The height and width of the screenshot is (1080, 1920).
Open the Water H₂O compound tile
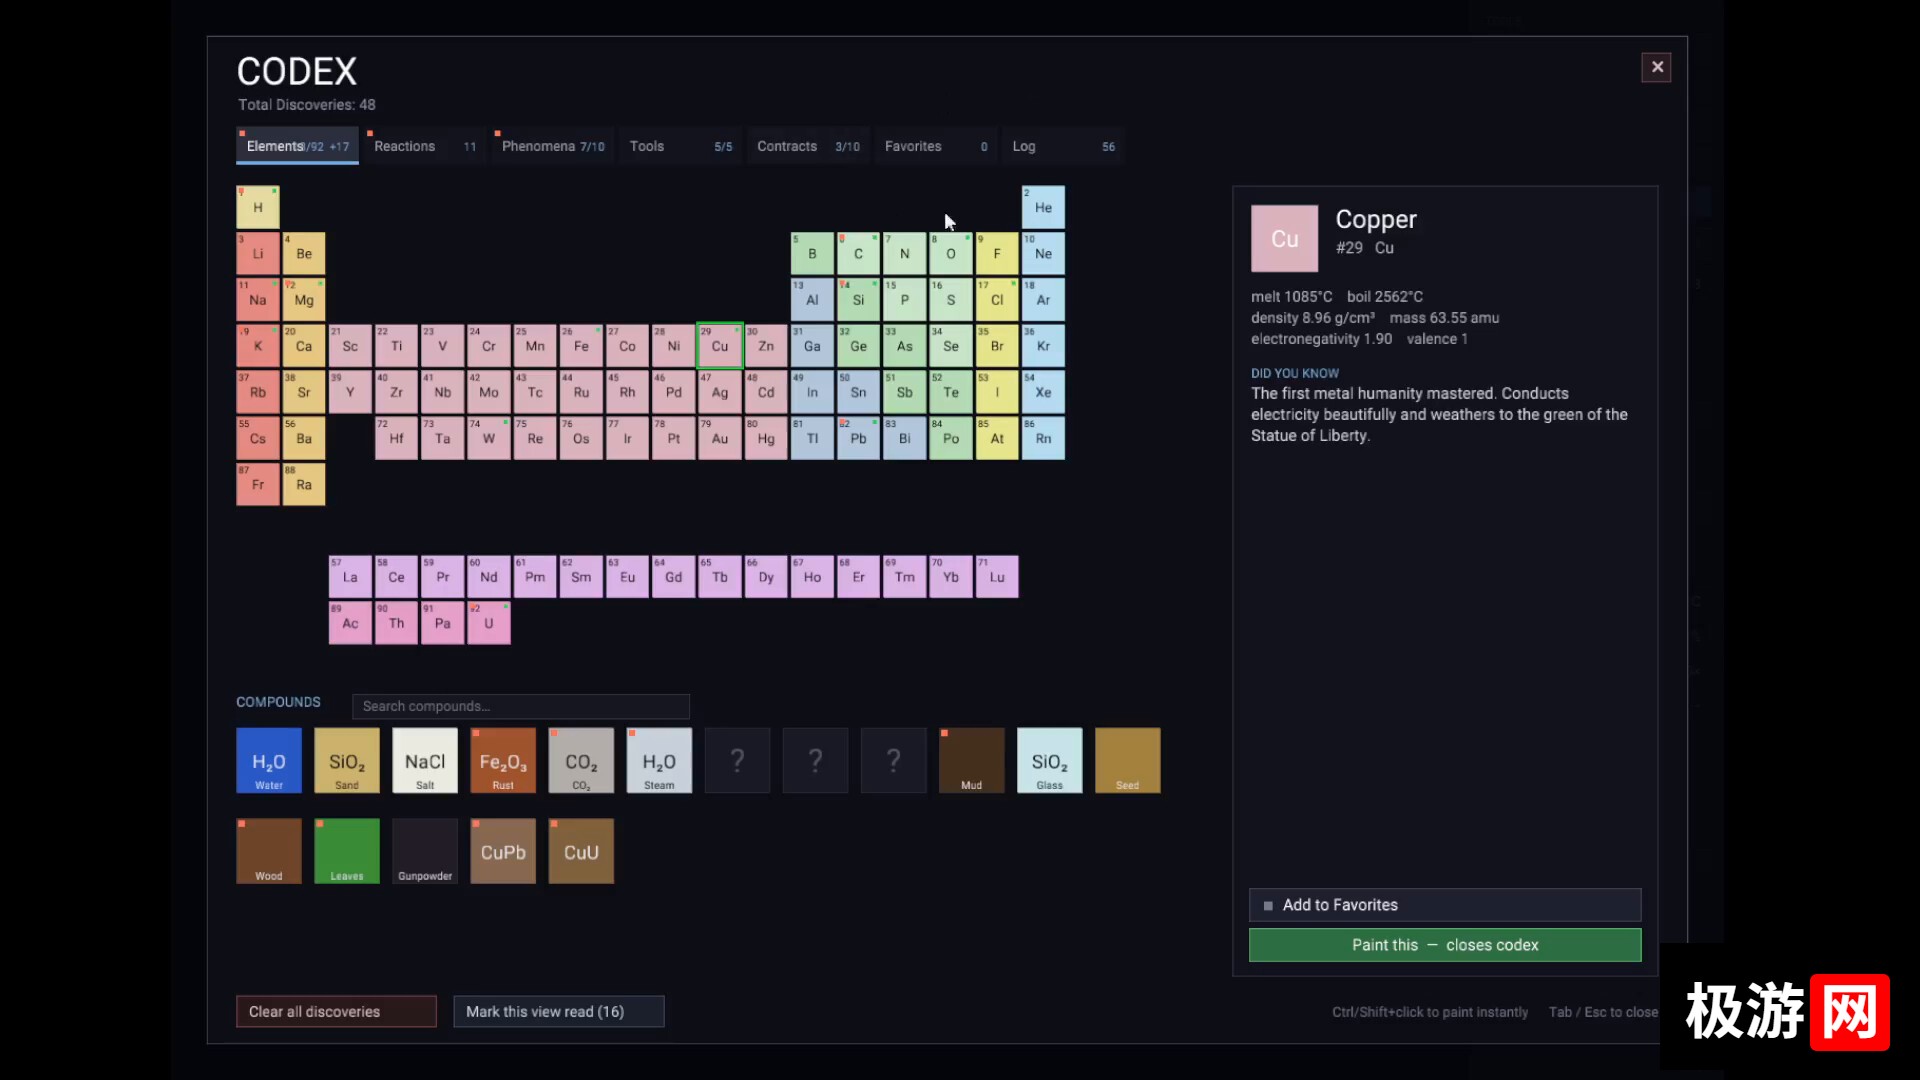[269, 760]
